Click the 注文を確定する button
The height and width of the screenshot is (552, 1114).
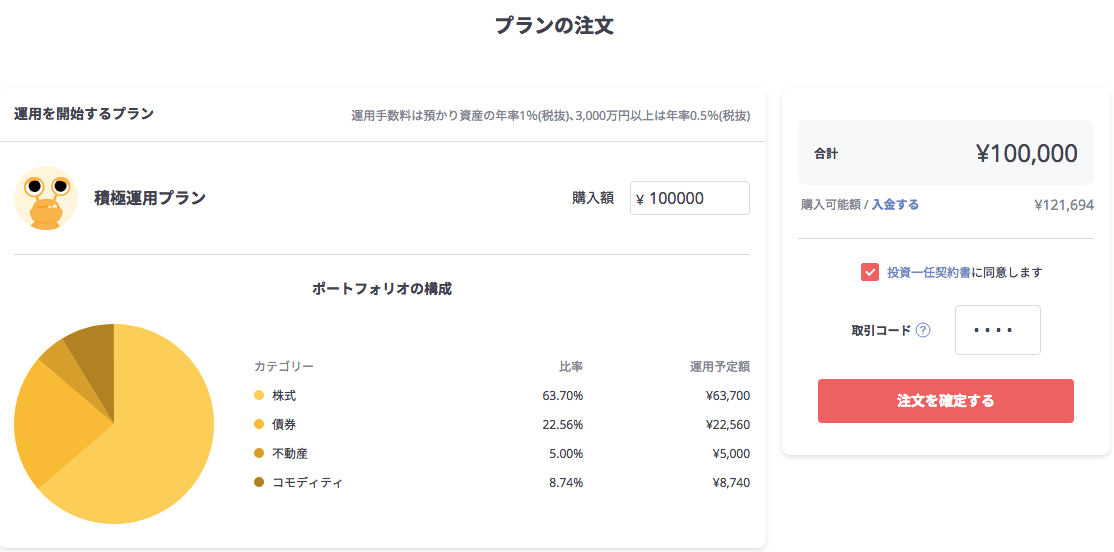946,401
